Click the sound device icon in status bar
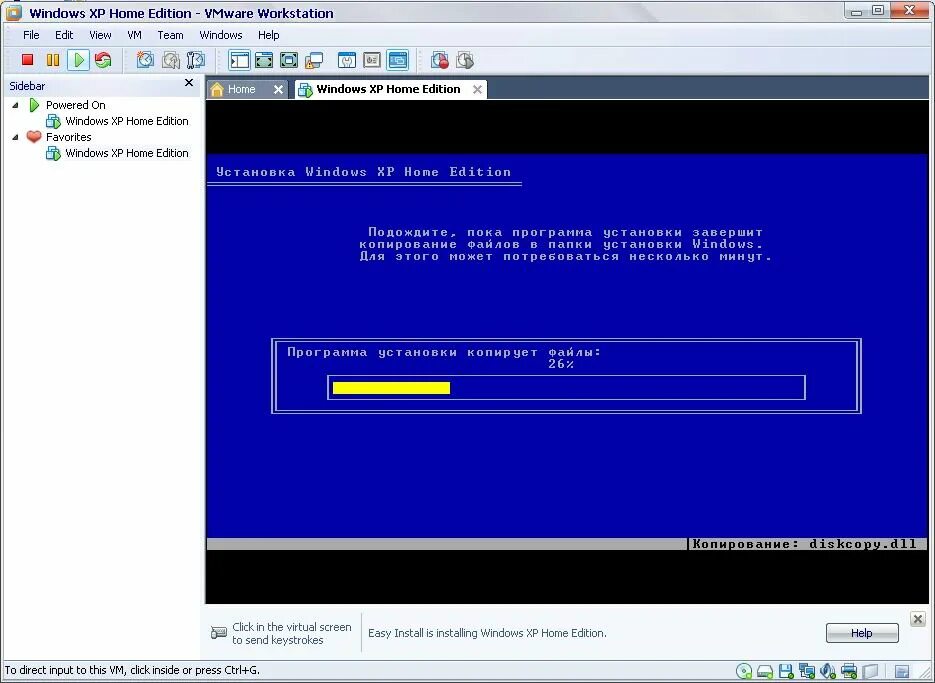935x683 pixels. (x=826, y=671)
